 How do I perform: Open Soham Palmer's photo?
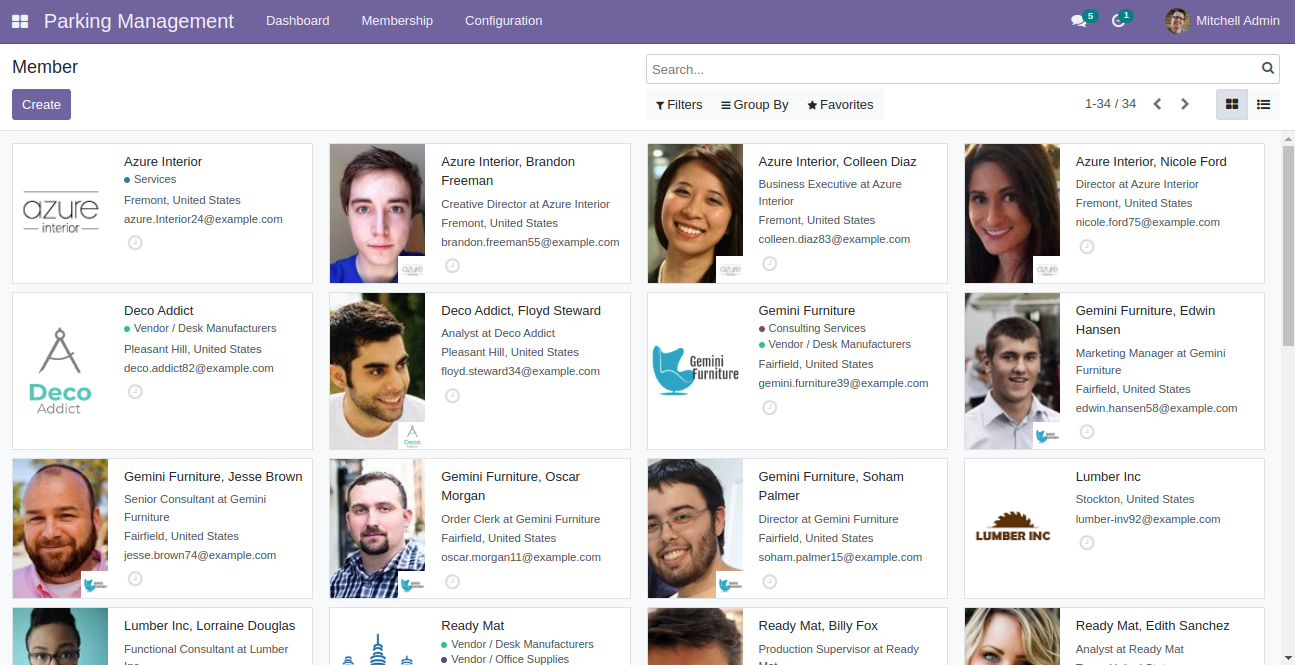(695, 529)
